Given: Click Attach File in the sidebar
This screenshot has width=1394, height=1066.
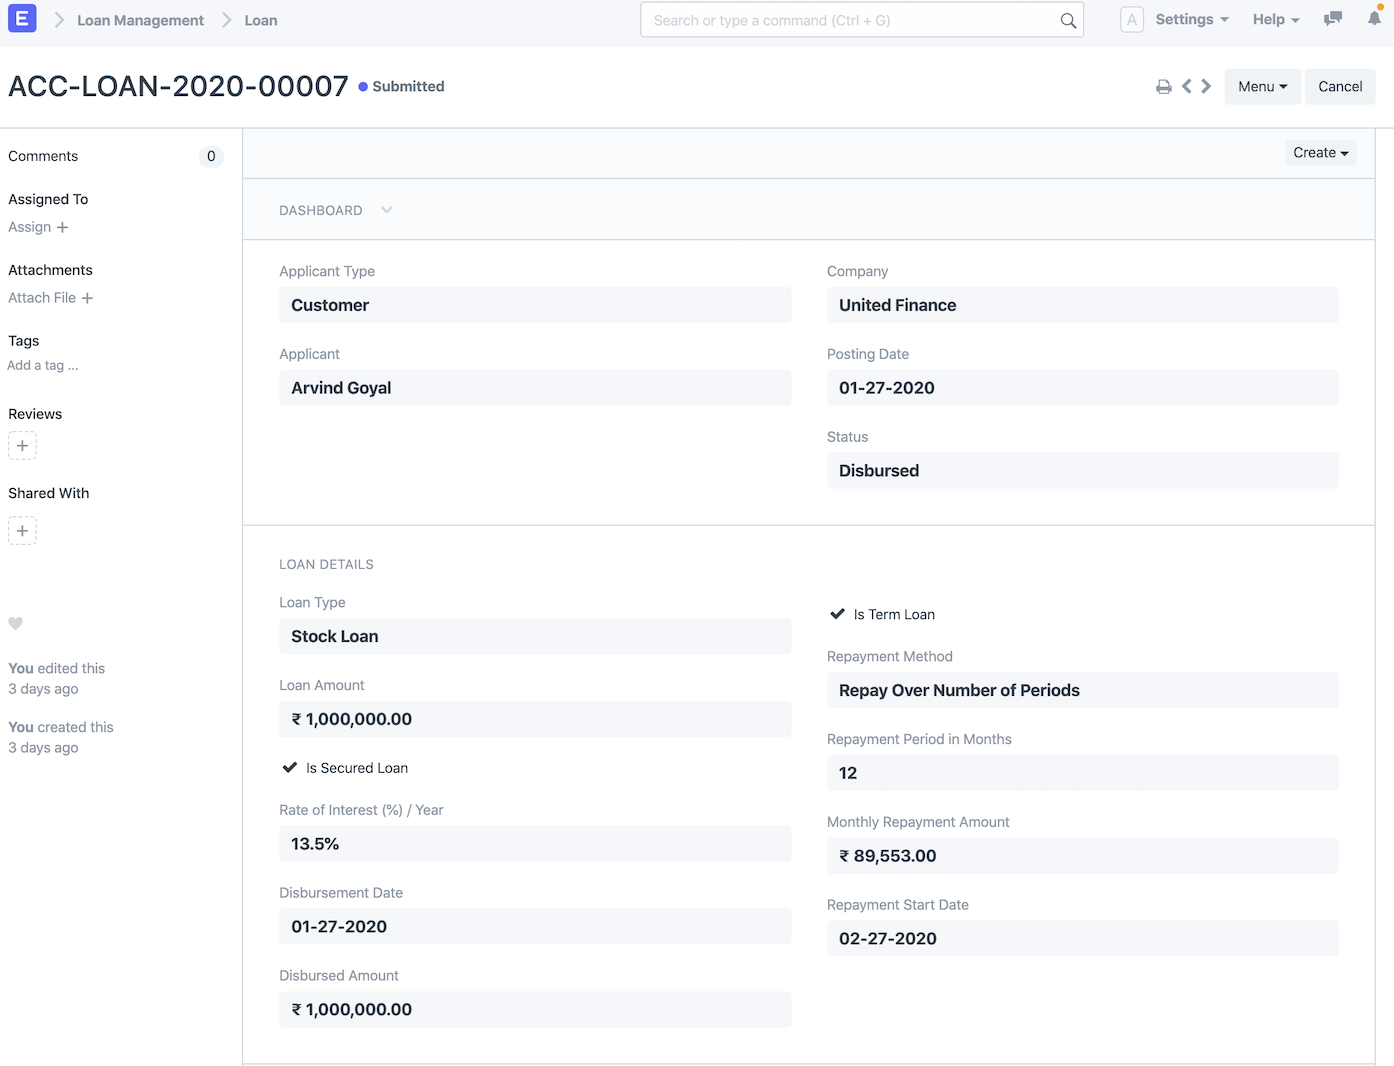Looking at the screenshot, I should (50, 297).
